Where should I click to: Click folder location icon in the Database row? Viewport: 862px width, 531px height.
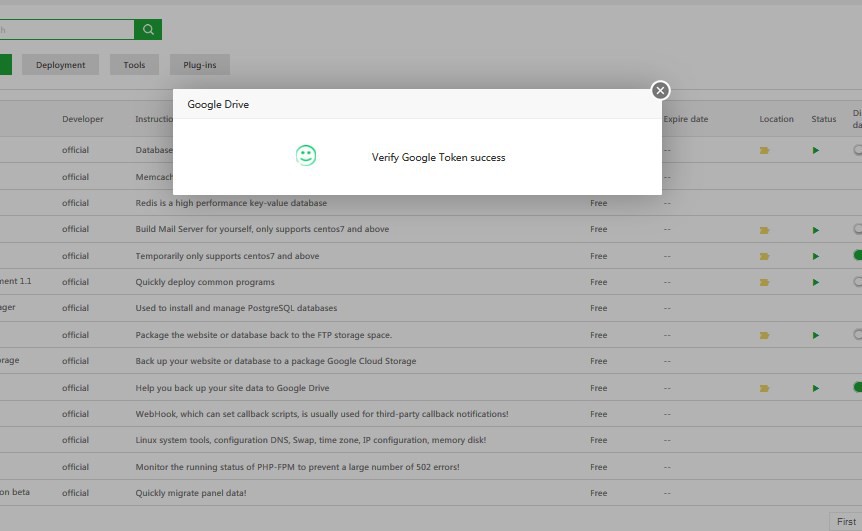(x=765, y=150)
